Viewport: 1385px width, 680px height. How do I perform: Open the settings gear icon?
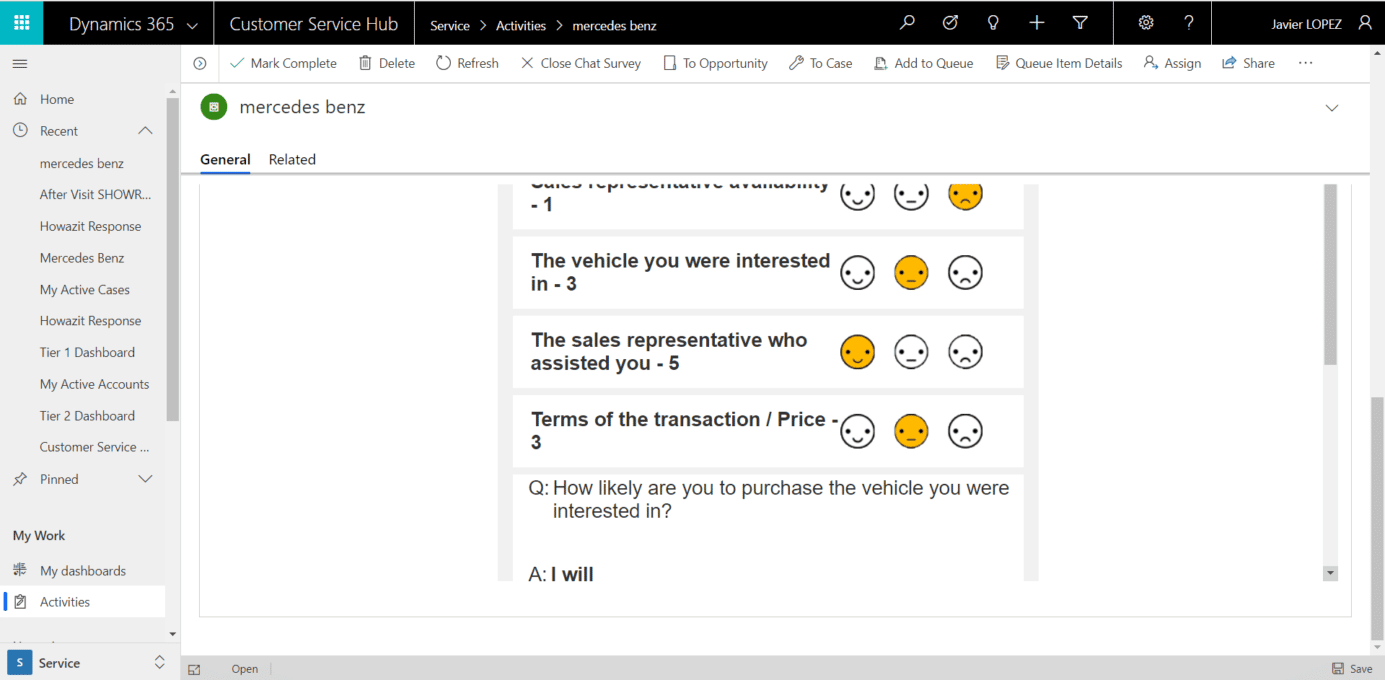pyautogui.click(x=1146, y=23)
